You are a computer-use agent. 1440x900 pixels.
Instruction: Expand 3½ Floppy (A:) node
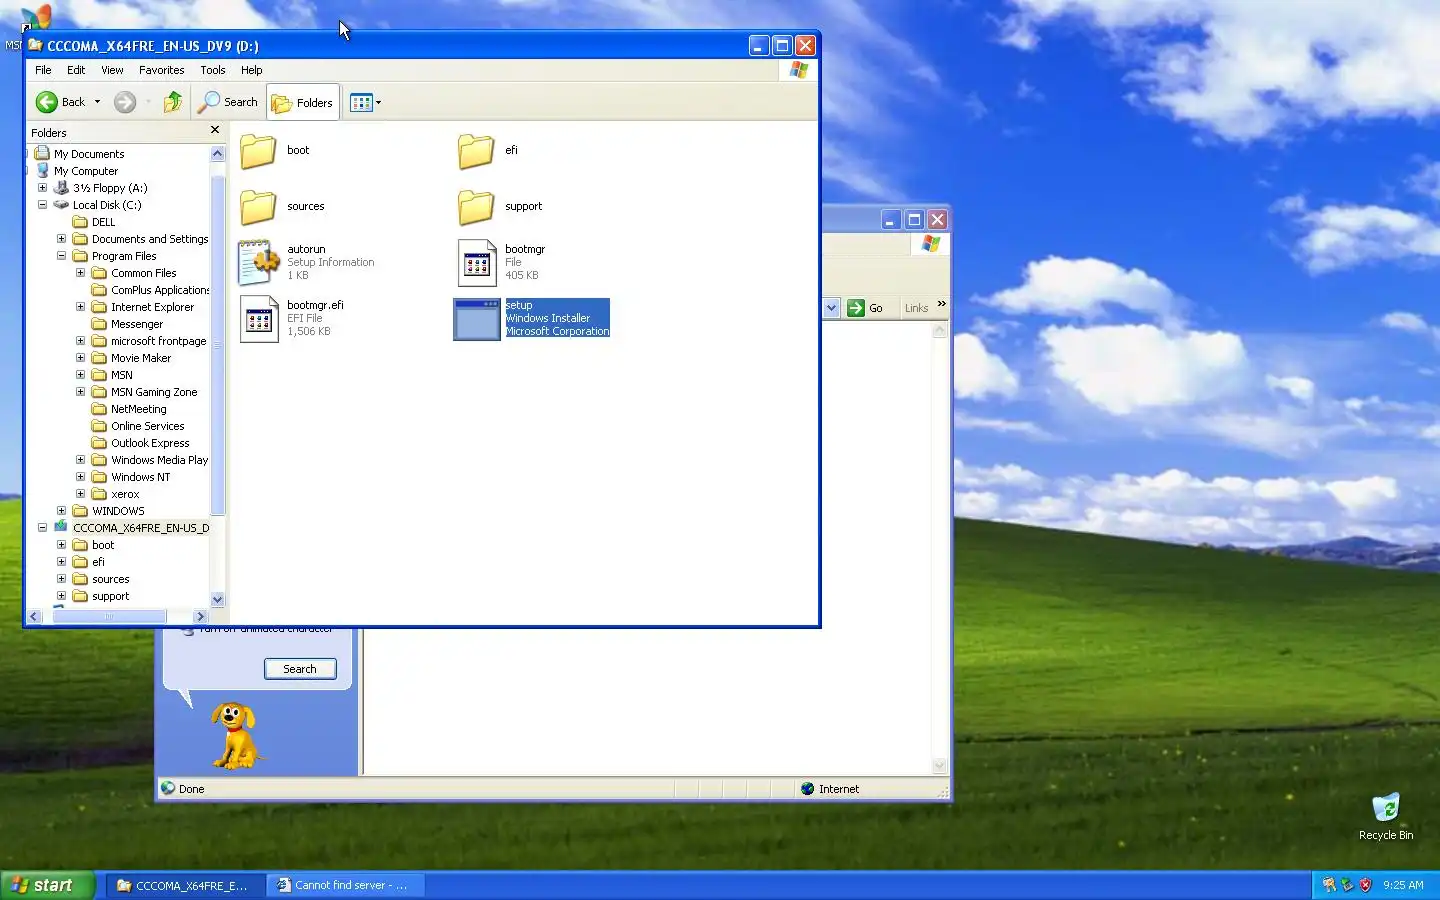point(42,188)
